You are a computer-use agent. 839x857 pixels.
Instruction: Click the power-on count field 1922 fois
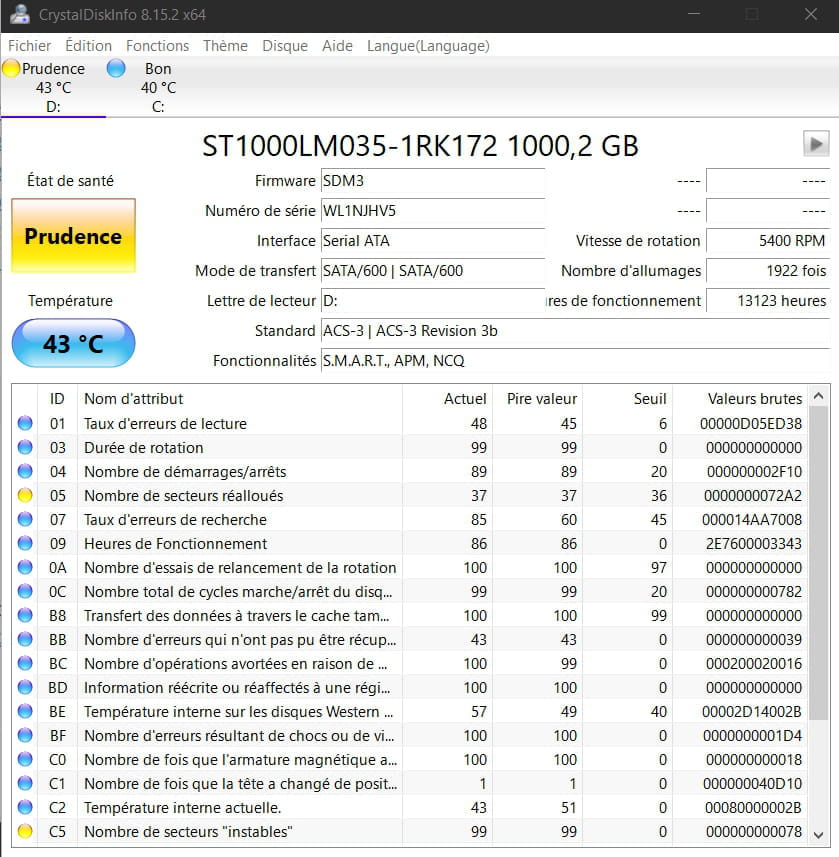[x=768, y=271]
